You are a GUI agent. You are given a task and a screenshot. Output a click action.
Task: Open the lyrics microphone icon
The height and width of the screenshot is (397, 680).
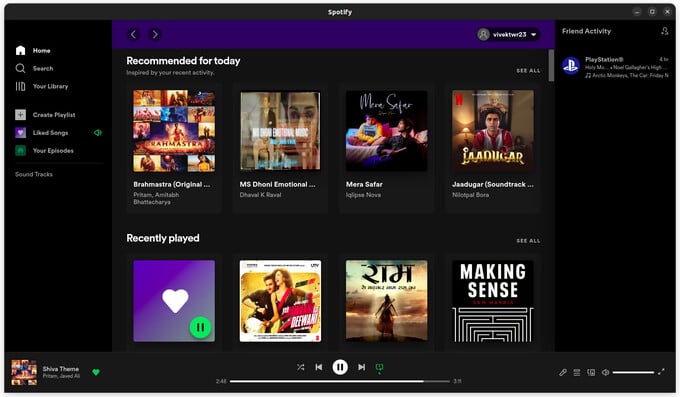[x=562, y=372]
